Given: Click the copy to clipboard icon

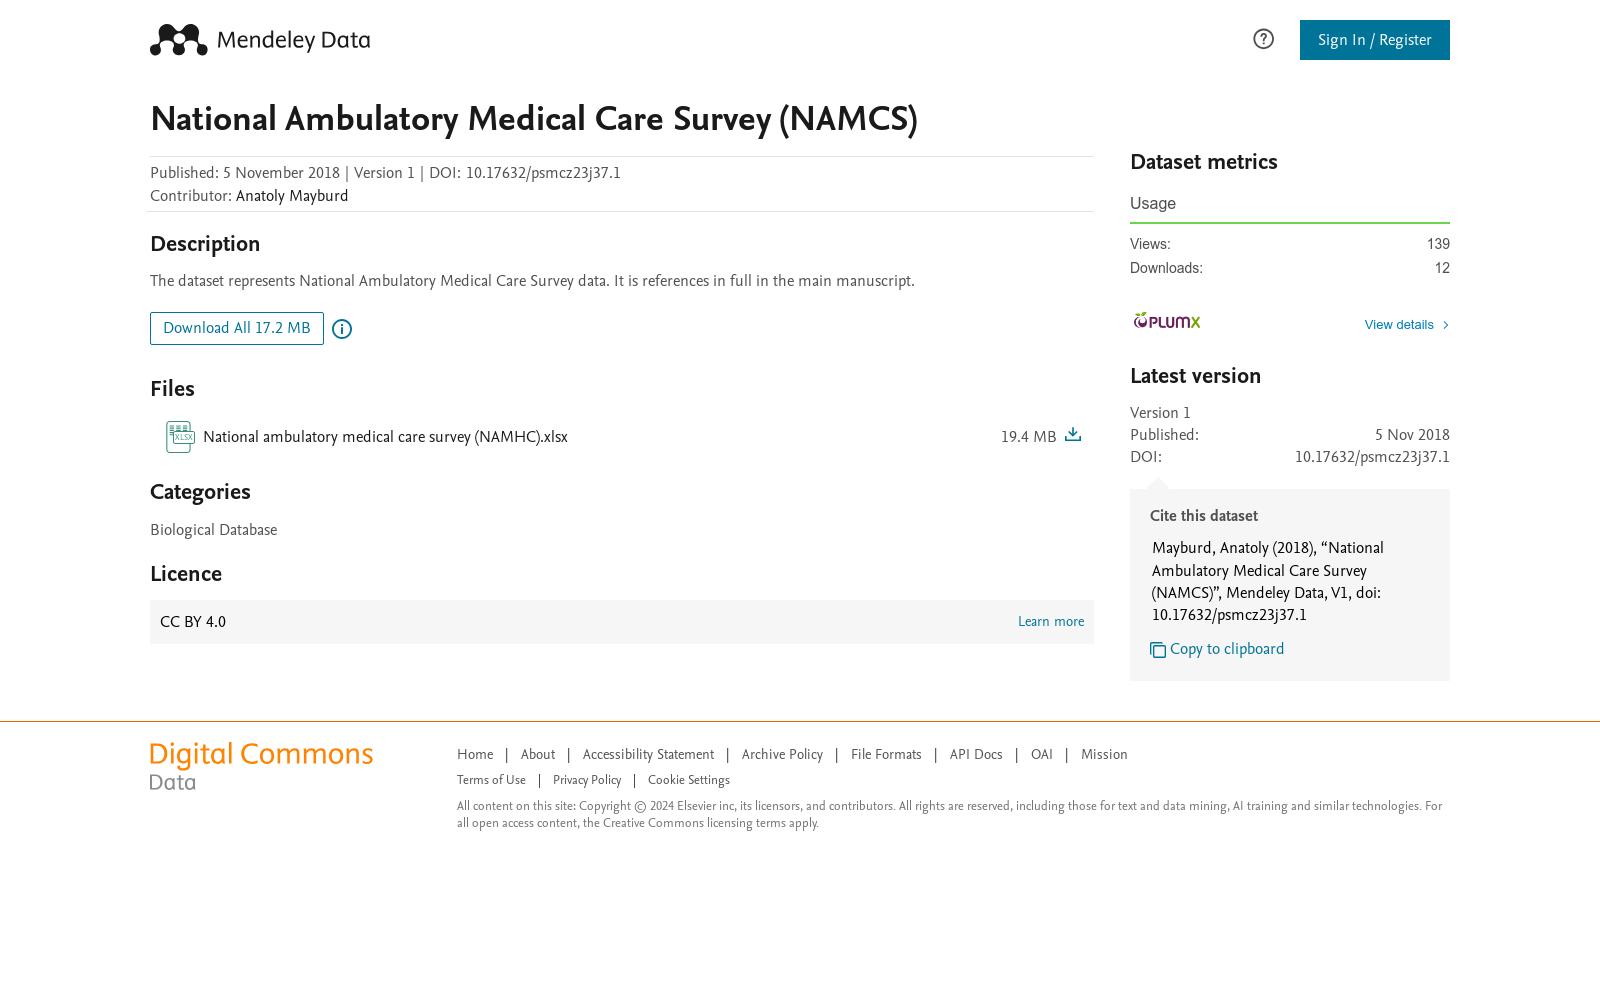Looking at the screenshot, I should tap(1158, 650).
